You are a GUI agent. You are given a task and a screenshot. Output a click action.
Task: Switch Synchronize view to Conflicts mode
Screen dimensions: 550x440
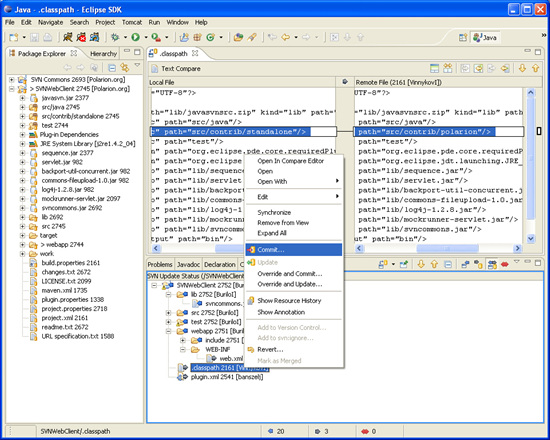[505, 264]
